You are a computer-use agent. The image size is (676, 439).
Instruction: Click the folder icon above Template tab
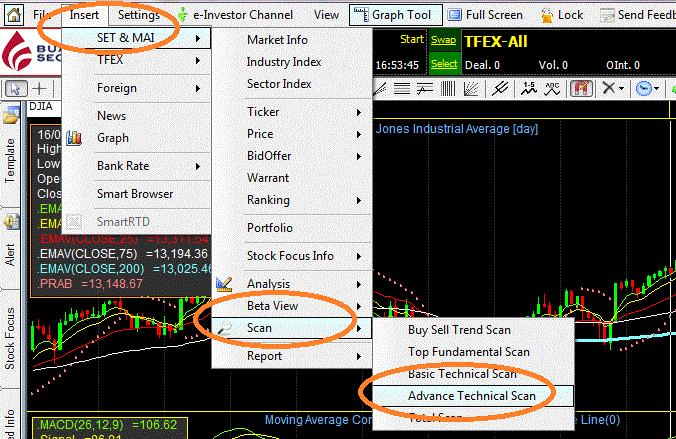click(10, 114)
